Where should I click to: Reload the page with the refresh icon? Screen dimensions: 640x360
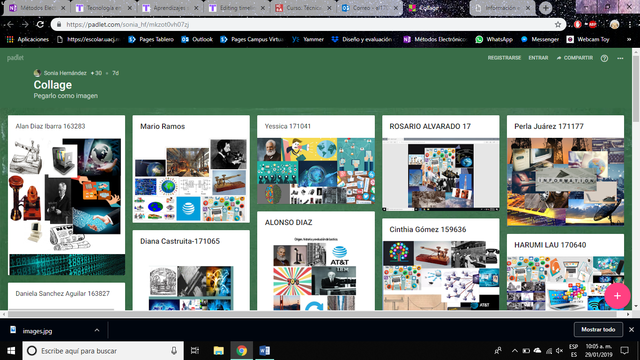[x=40, y=24]
